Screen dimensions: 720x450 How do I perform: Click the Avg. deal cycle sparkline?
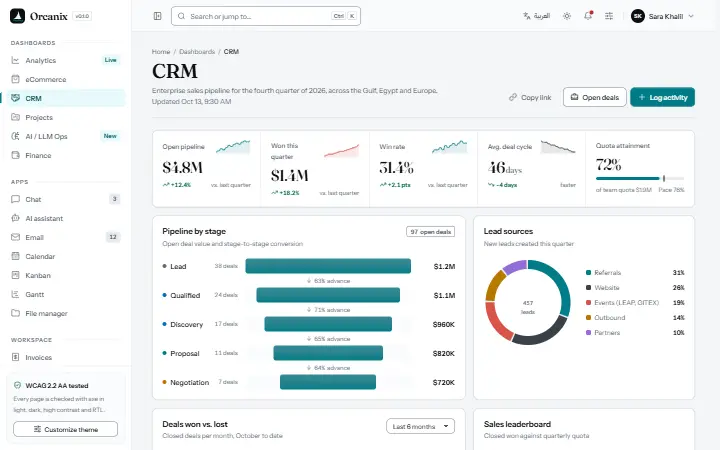pyautogui.click(x=558, y=147)
